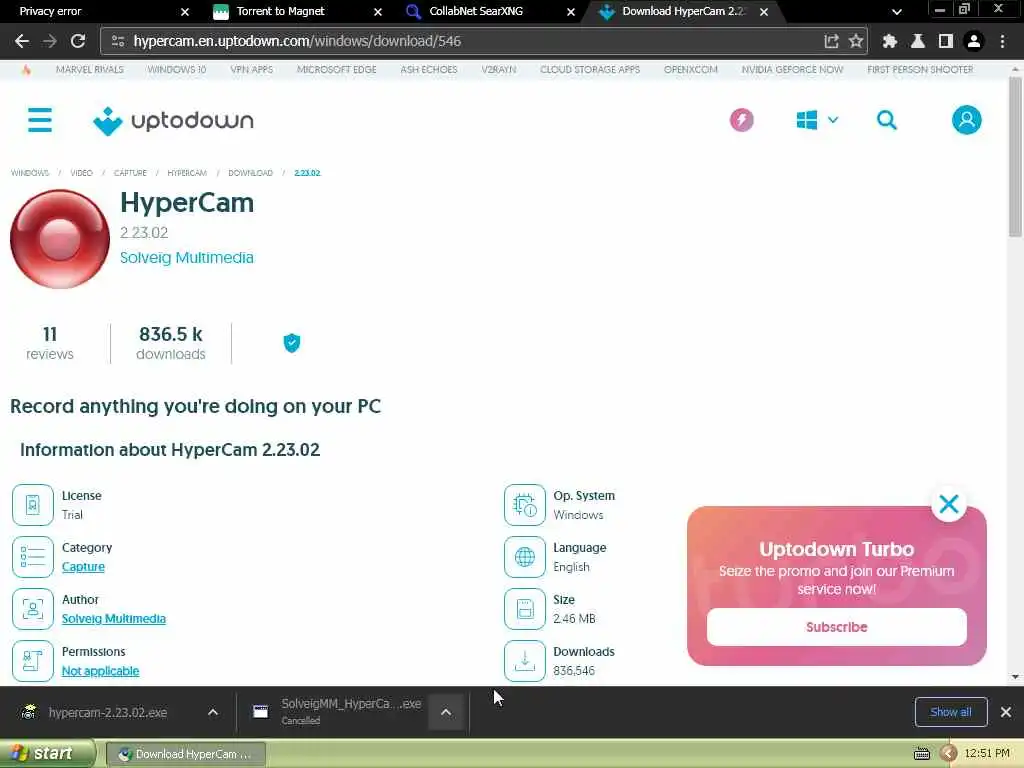1024x768 pixels.
Task: Reload the current page
Action: pyautogui.click(x=78, y=41)
